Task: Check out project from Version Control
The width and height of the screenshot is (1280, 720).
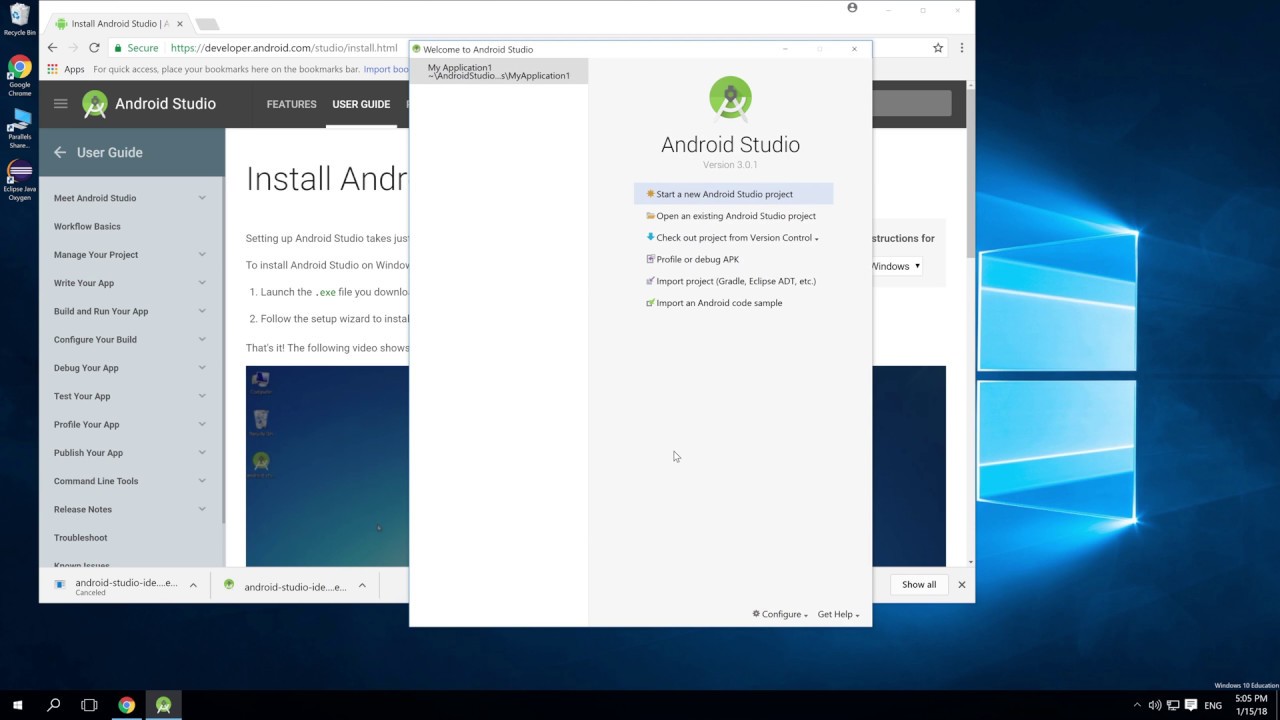Action: [733, 238]
